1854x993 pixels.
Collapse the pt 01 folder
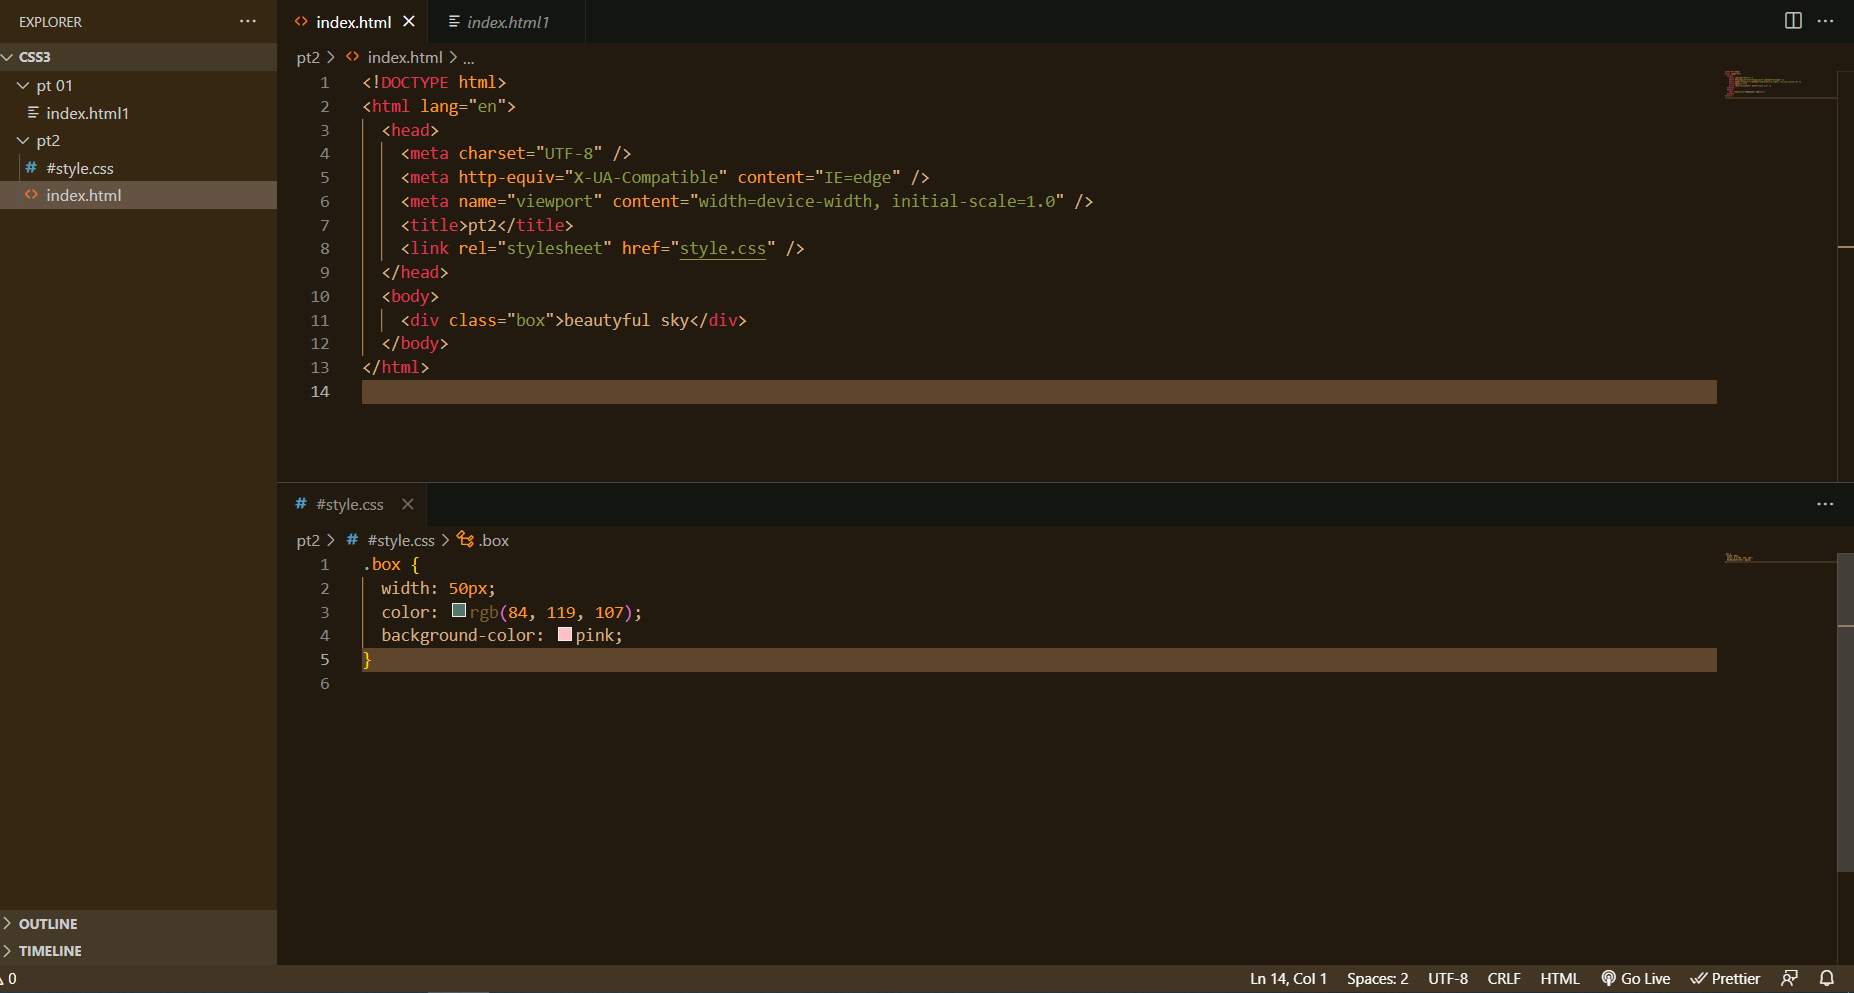pyautogui.click(x=138, y=85)
